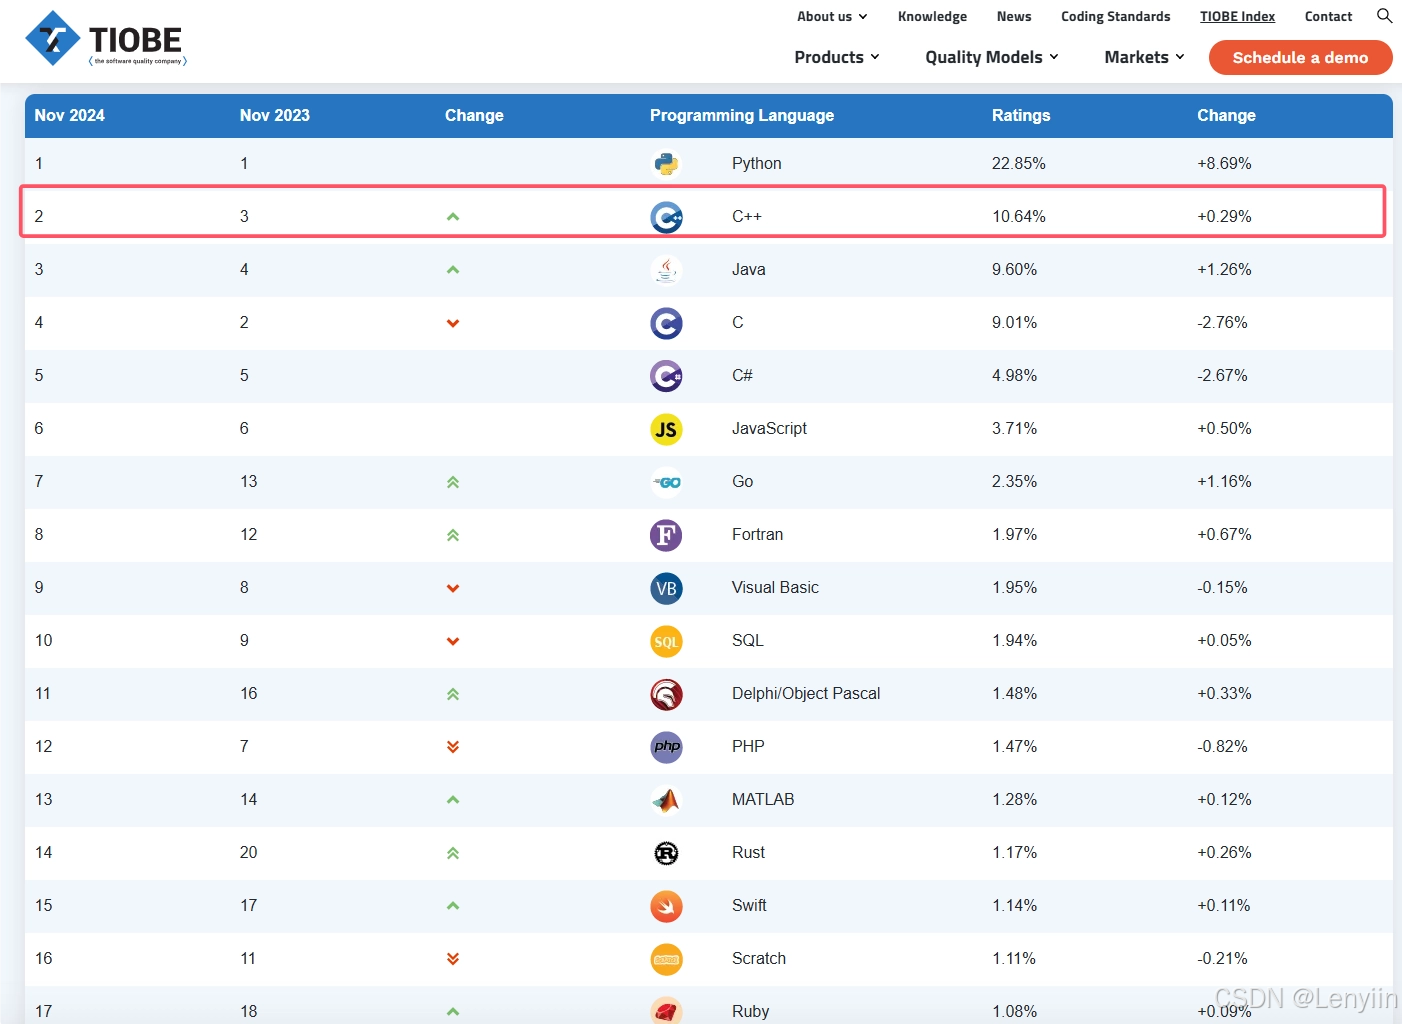Click the red down arrow in Visual Basic row
The height and width of the screenshot is (1024, 1402).
pyautogui.click(x=453, y=588)
